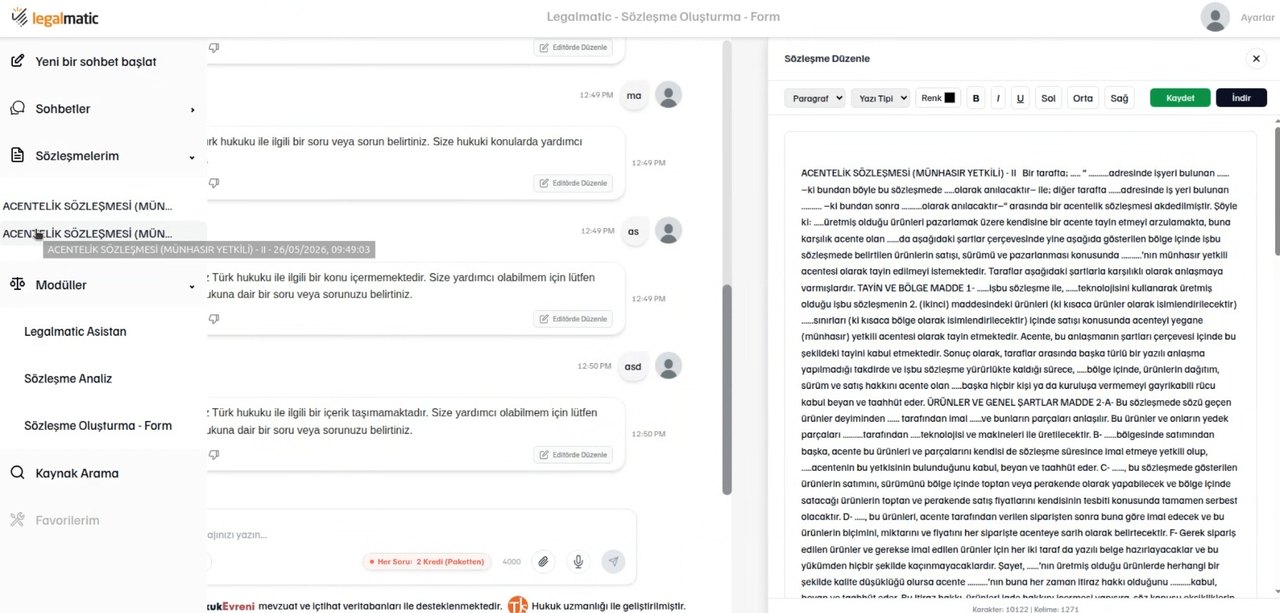
Task: Open the Sözleşme Analiz module
Action: point(68,379)
